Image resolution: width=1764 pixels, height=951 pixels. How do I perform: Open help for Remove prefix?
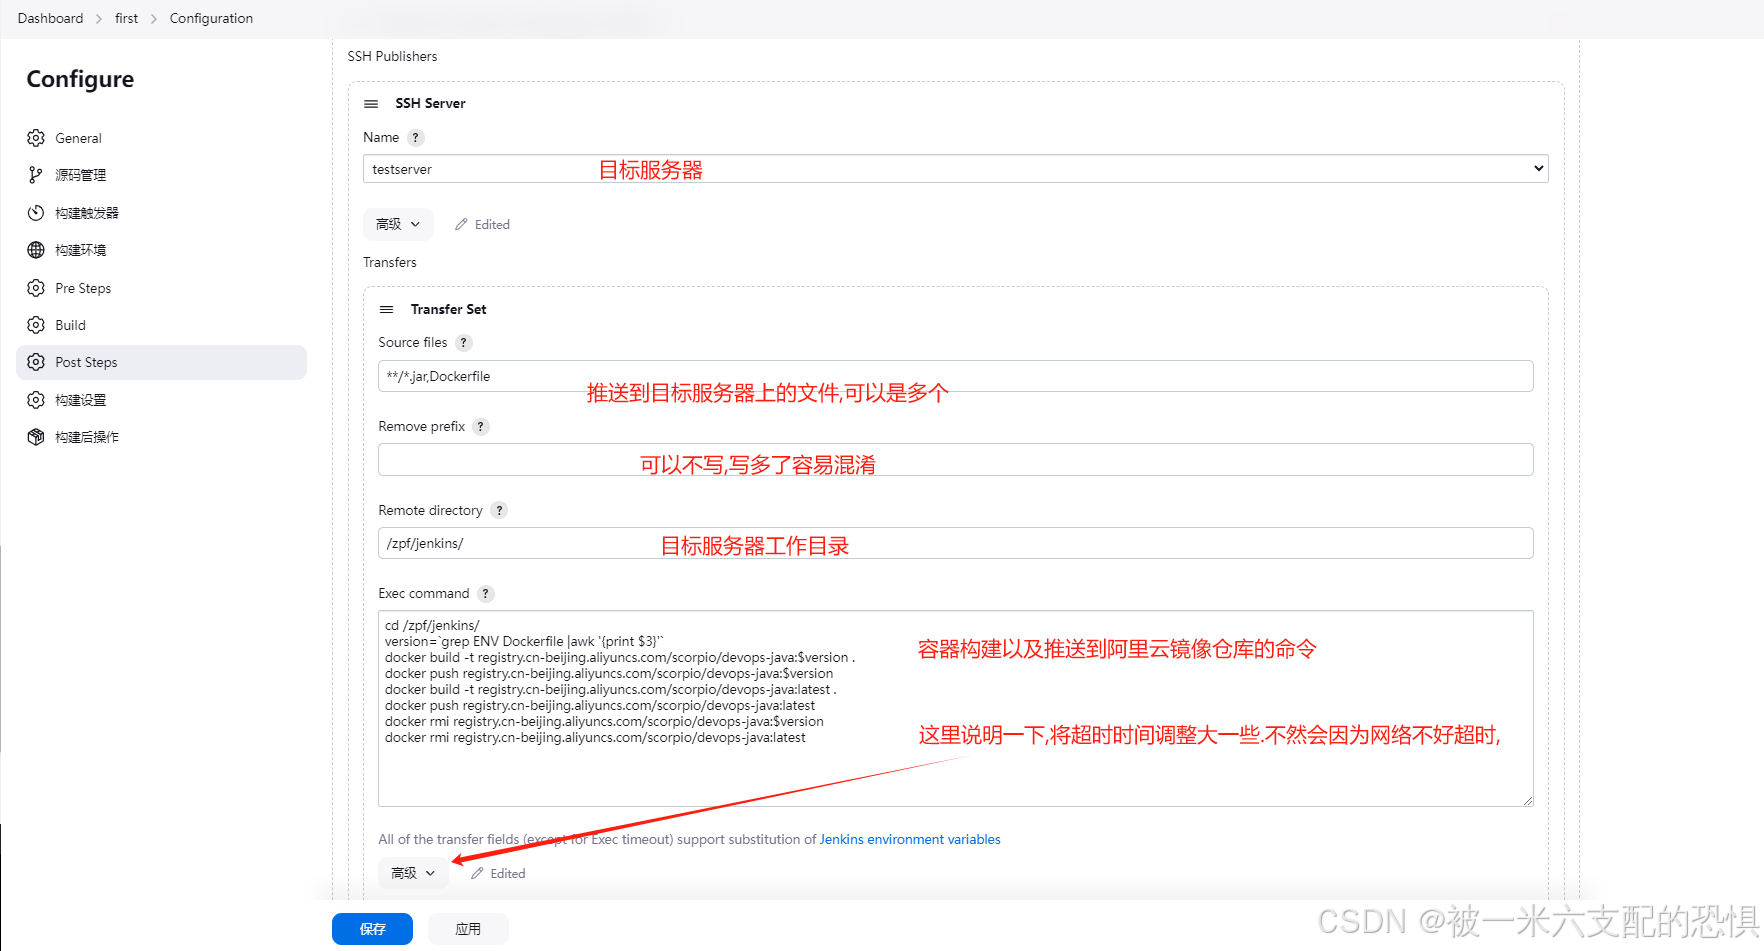pyautogui.click(x=481, y=427)
